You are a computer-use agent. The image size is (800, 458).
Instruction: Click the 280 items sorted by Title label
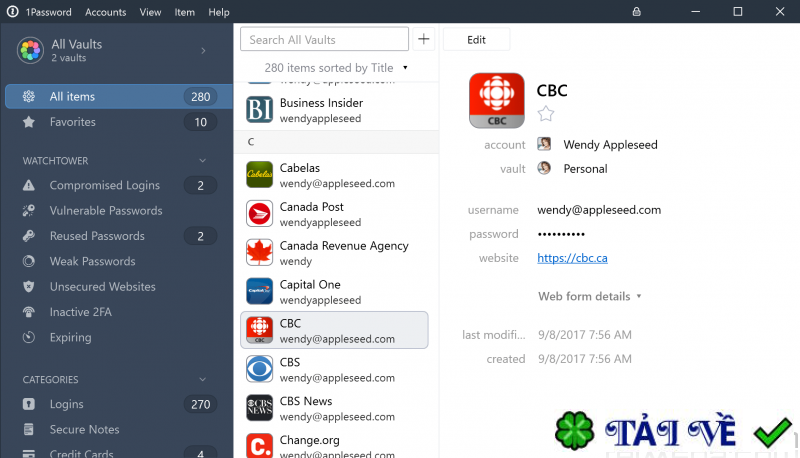pyautogui.click(x=329, y=68)
